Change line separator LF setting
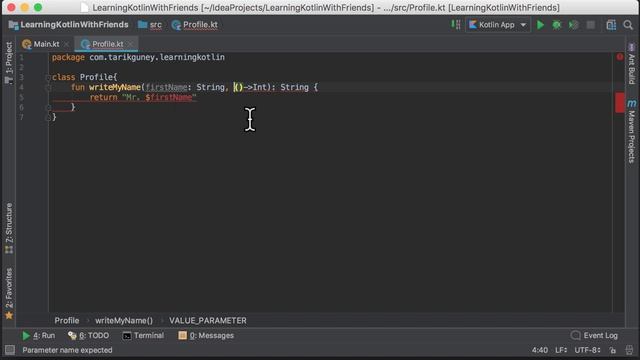Viewport: 640px width, 360px height. [x=561, y=350]
